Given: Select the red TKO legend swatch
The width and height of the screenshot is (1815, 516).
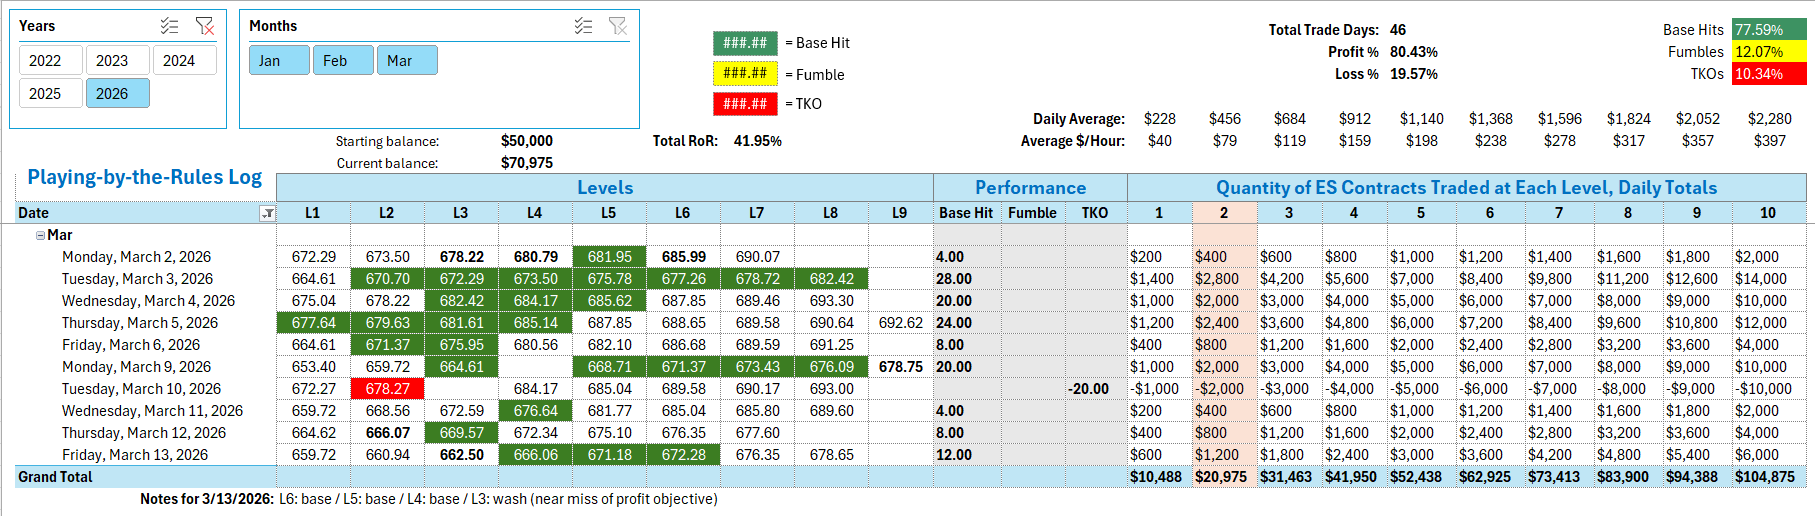Looking at the screenshot, I should (745, 104).
